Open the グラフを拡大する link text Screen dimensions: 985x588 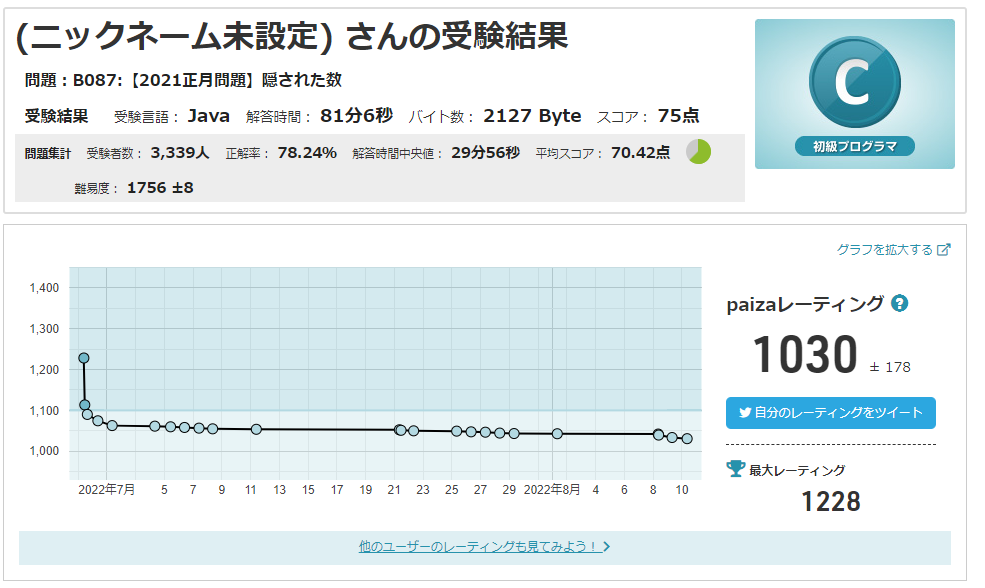884,250
